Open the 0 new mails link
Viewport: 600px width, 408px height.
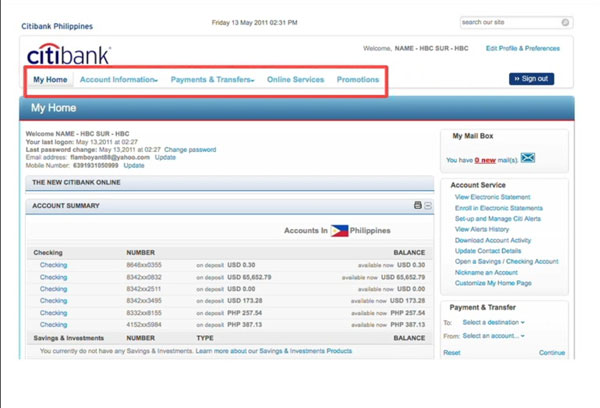point(485,160)
